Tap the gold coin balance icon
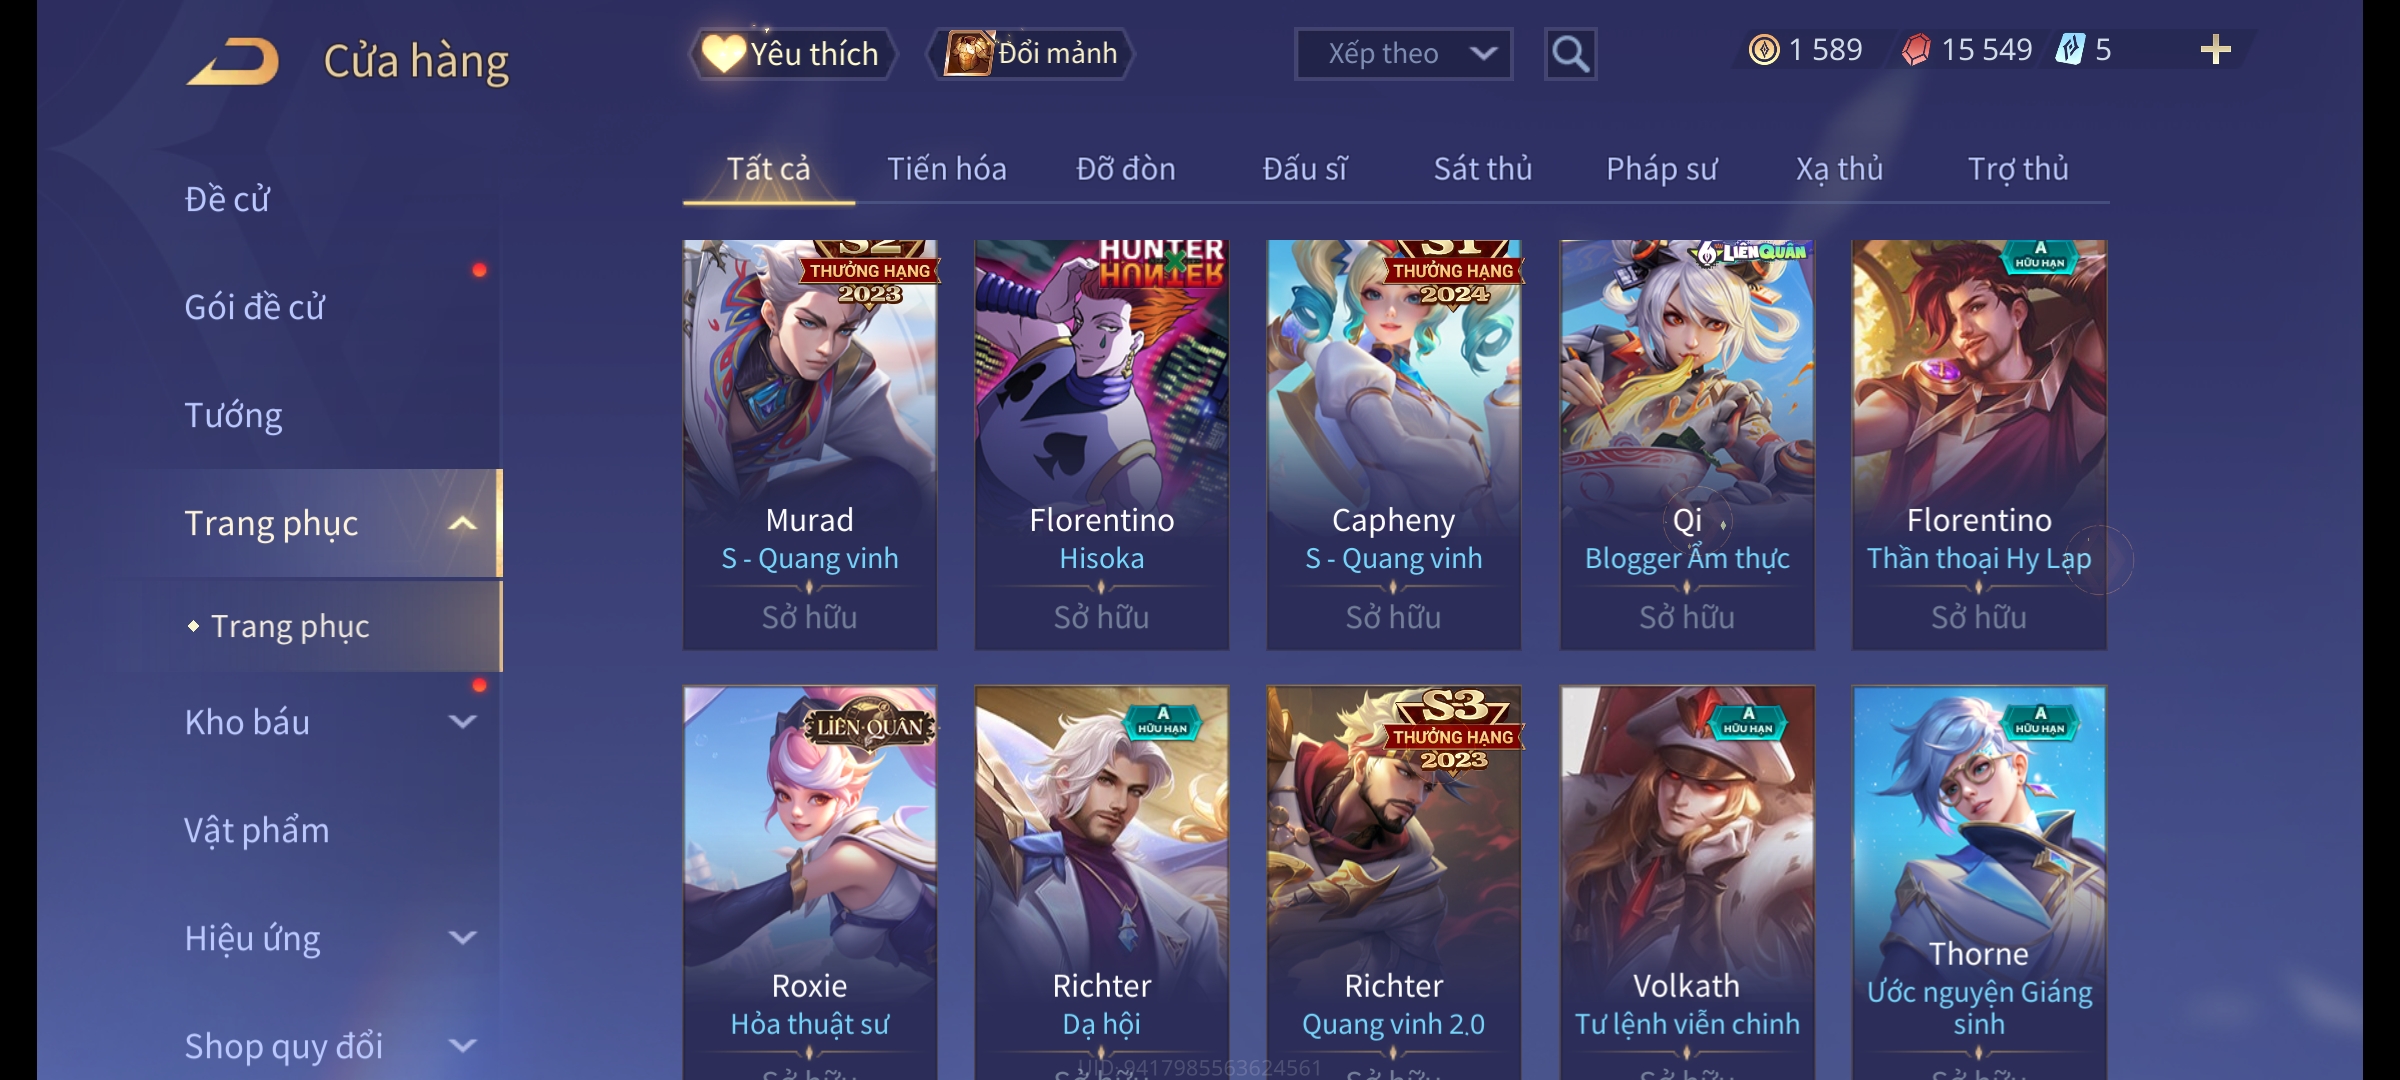The width and height of the screenshot is (2400, 1080). [x=1764, y=50]
